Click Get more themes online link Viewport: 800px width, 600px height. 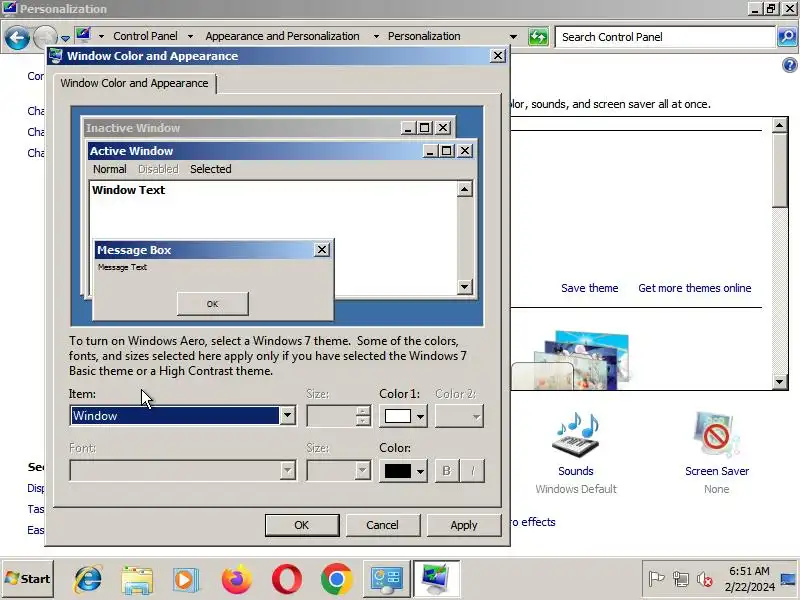tap(695, 288)
